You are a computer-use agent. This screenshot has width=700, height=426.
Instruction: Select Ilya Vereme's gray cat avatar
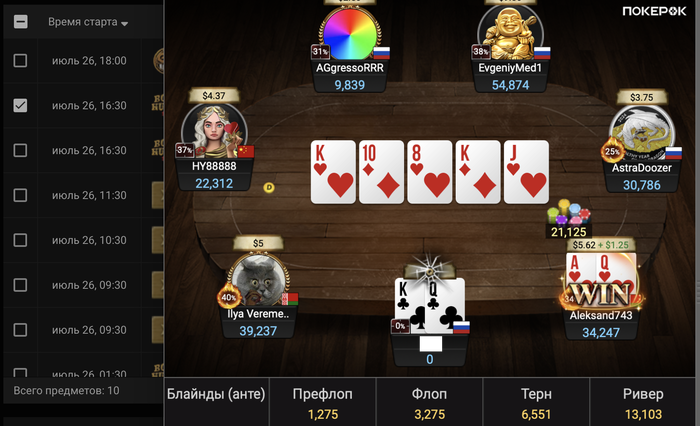(x=258, y=280)
